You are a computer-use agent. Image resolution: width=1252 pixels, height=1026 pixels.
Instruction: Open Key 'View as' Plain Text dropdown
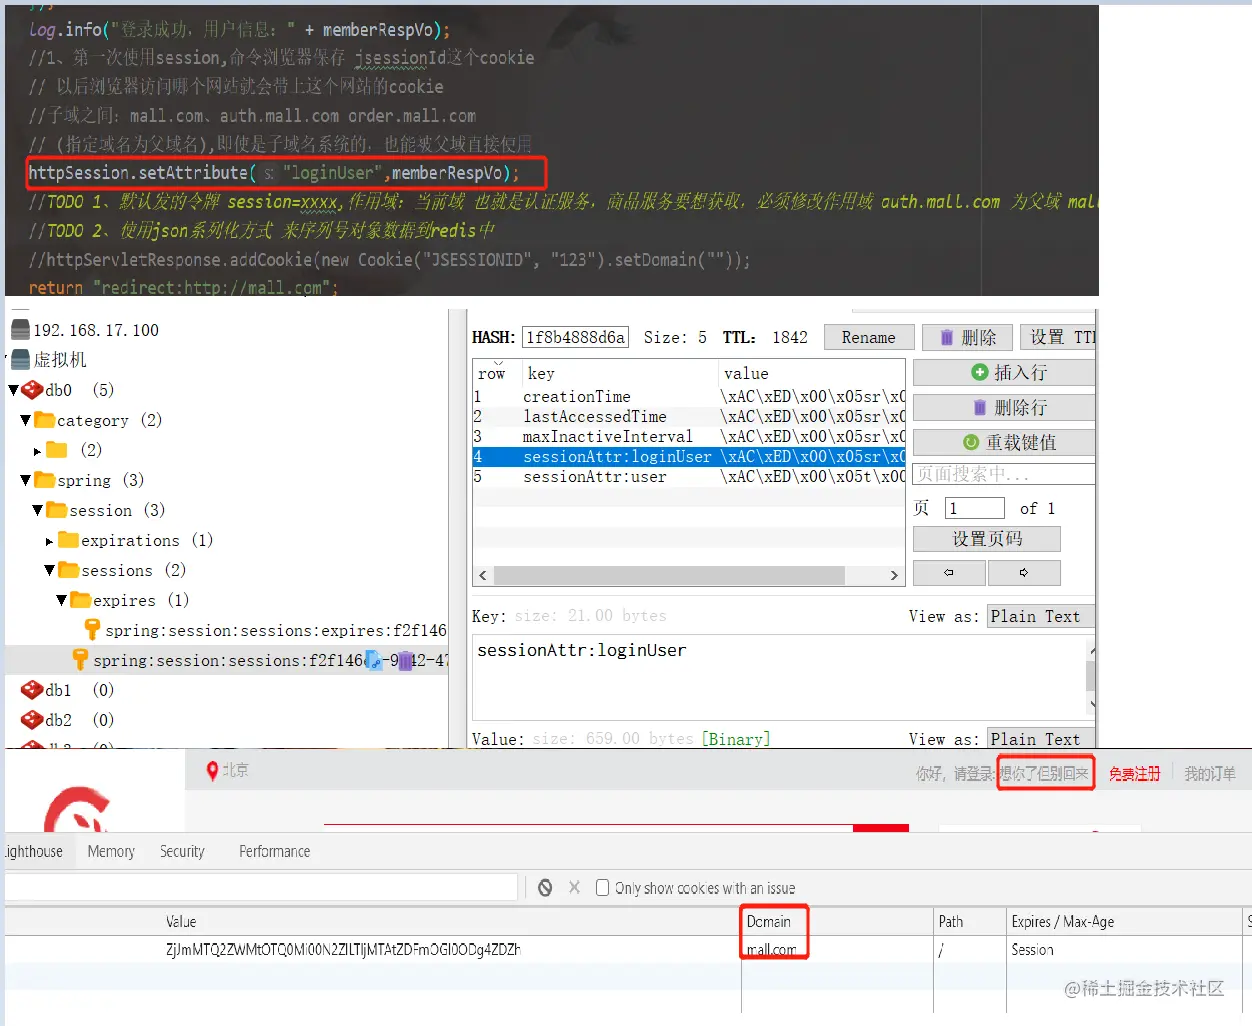pyautogui.click(x=1040, y=616)
